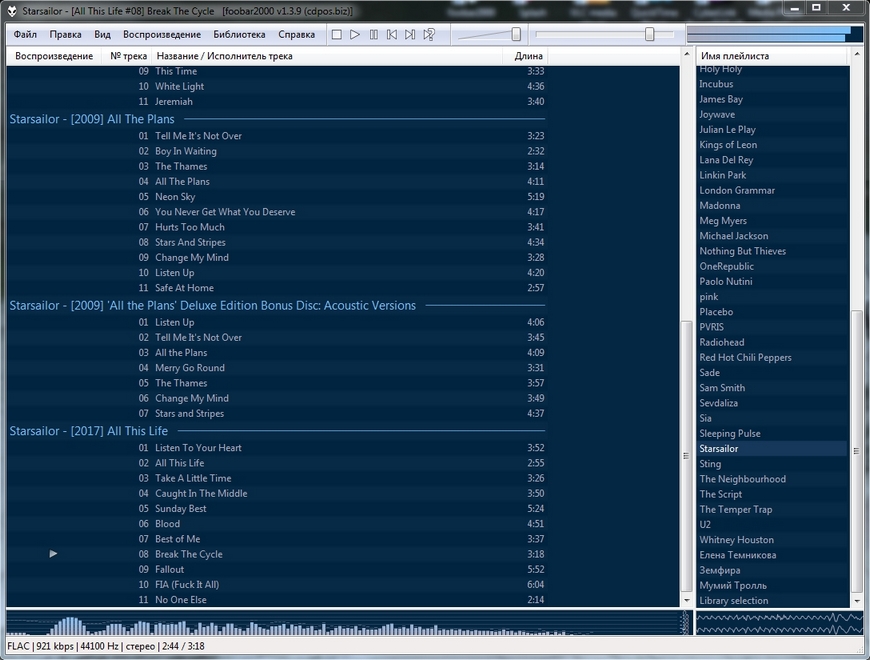Select the Red Hot Chili Peppers playlist
Screen dimensions: 870x660
[x=772, y=358]
